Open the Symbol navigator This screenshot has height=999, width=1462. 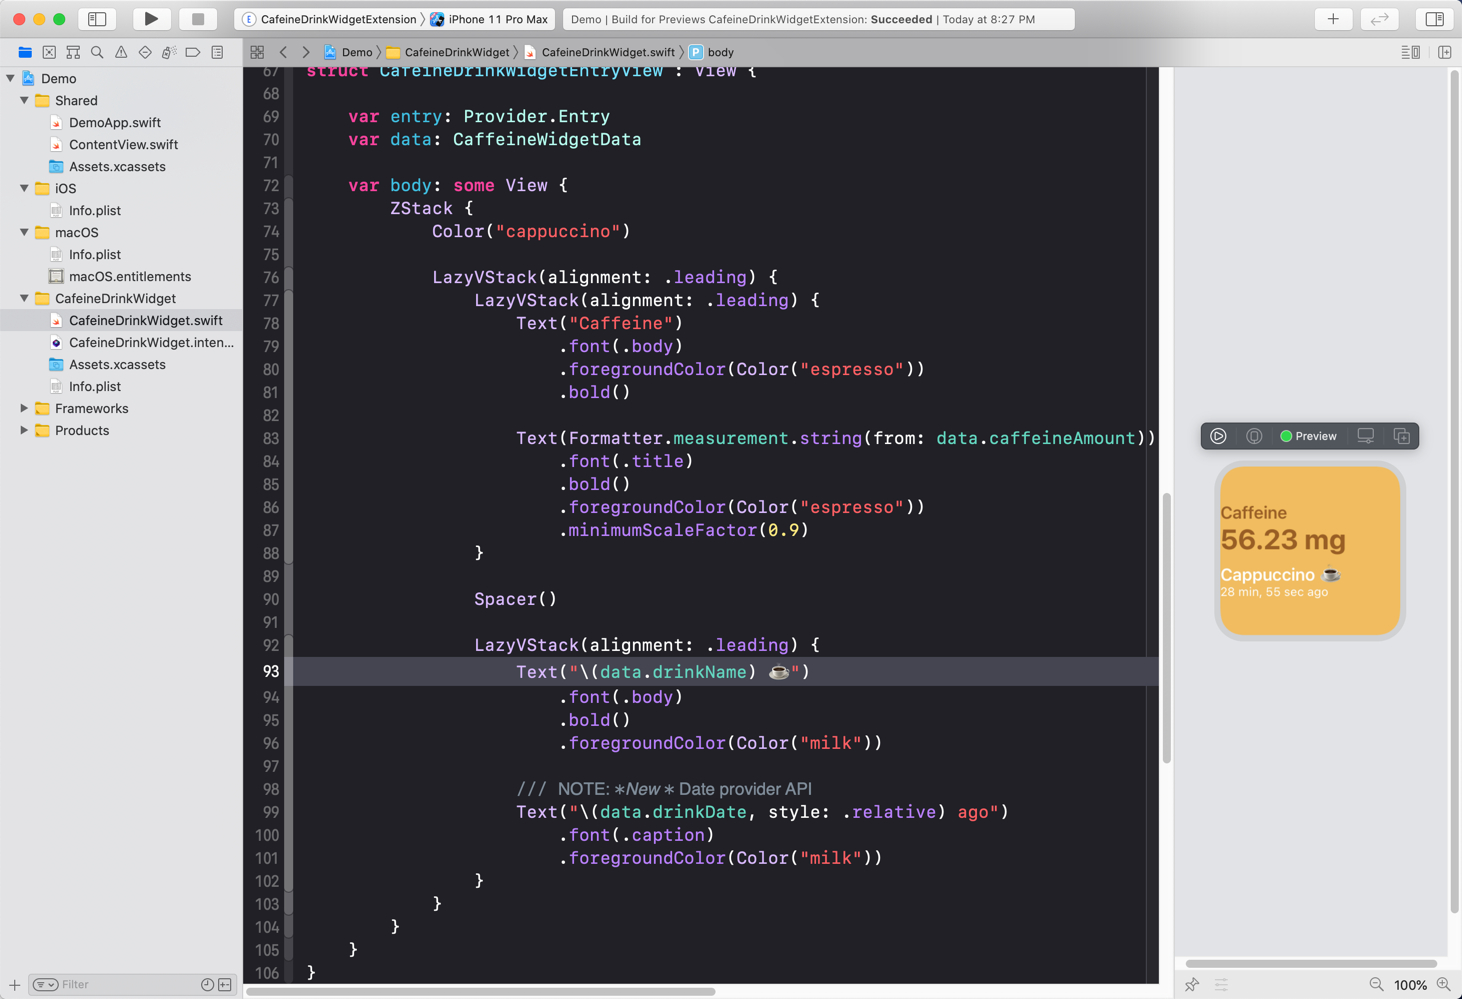pos(73,52)
